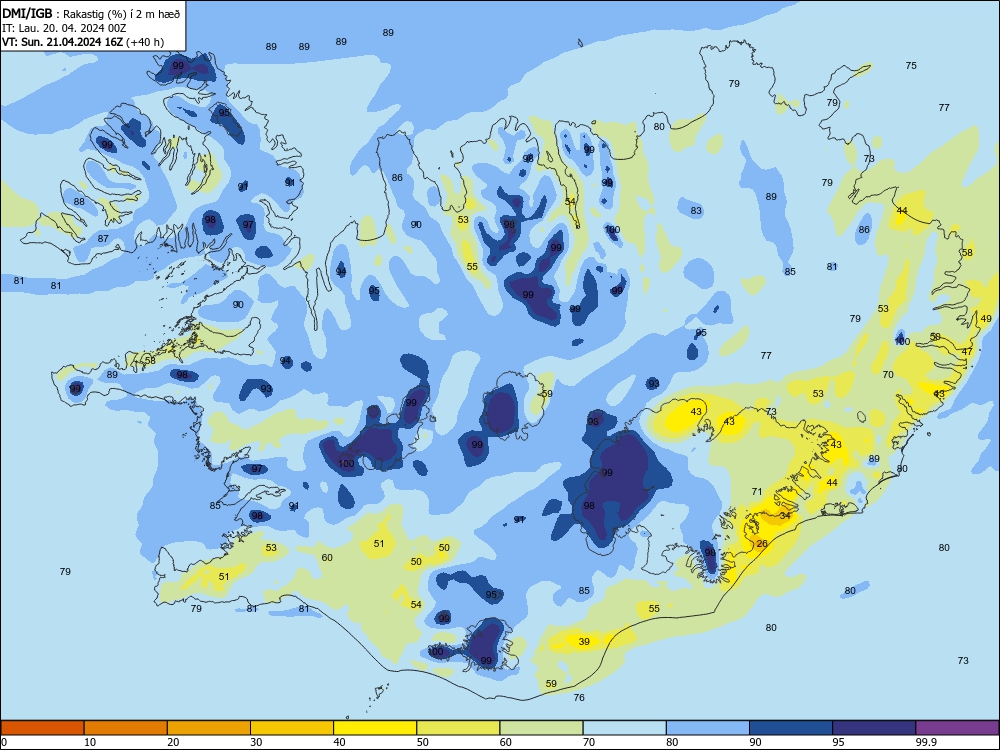The height and width of the screenshot is (750, 1000).
Task: Click the '10' legend tick label
Action: pyautogui.click(x=90, y=742)
